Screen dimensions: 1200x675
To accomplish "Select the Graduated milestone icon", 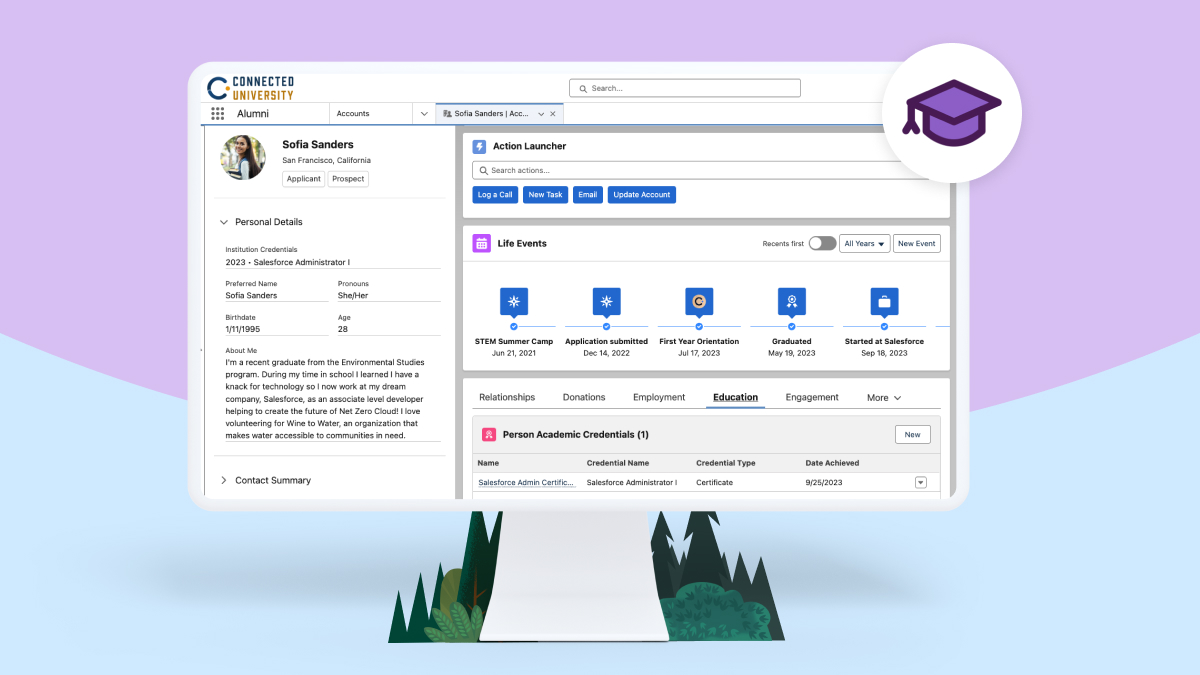I will click(791, 301).
